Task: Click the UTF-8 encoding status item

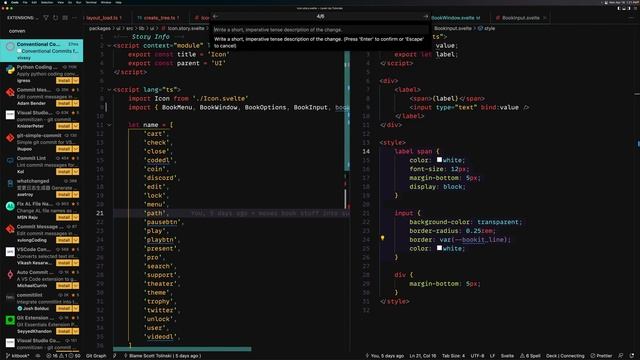Action: point(477,356)
